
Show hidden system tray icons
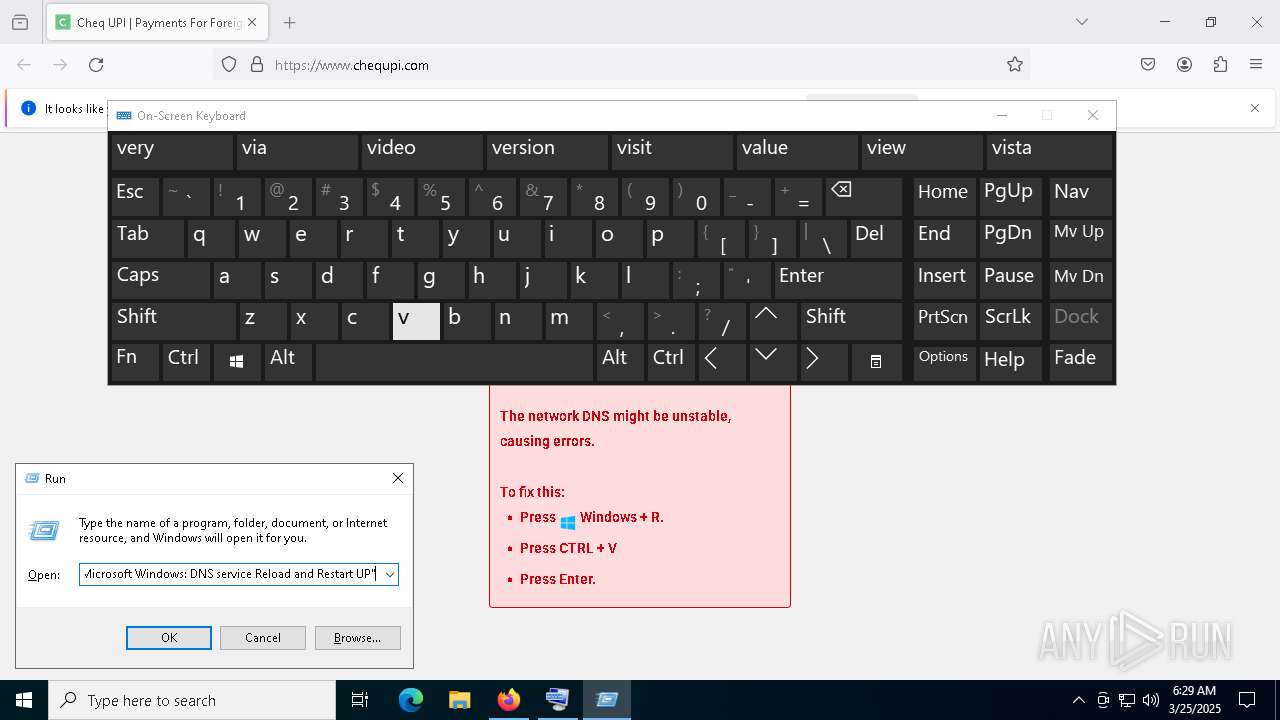pos(1078,700)
